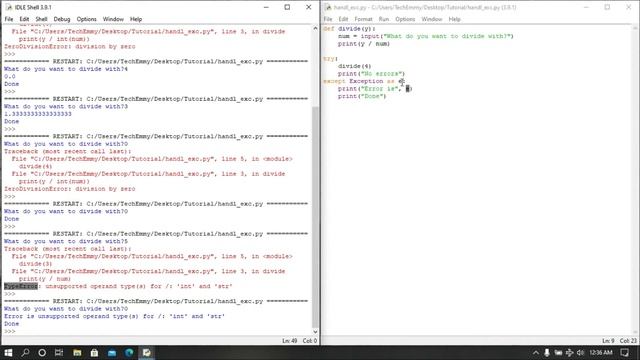Maximize the IDLE Shell window
Image resolution: width=640 pixels, height=360 pixels.
[x=287, y=7]
